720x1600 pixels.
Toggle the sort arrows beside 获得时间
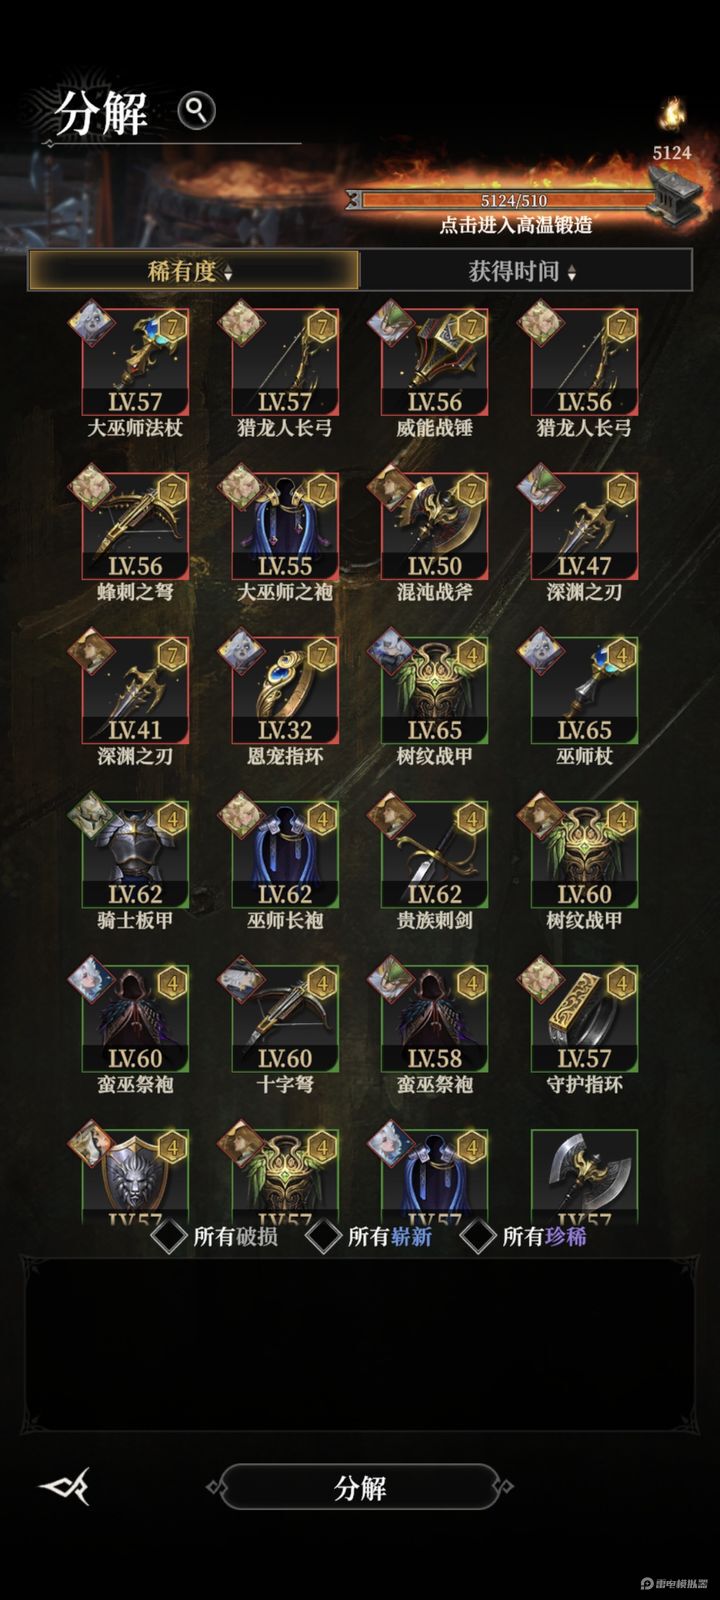coord(571,272)
